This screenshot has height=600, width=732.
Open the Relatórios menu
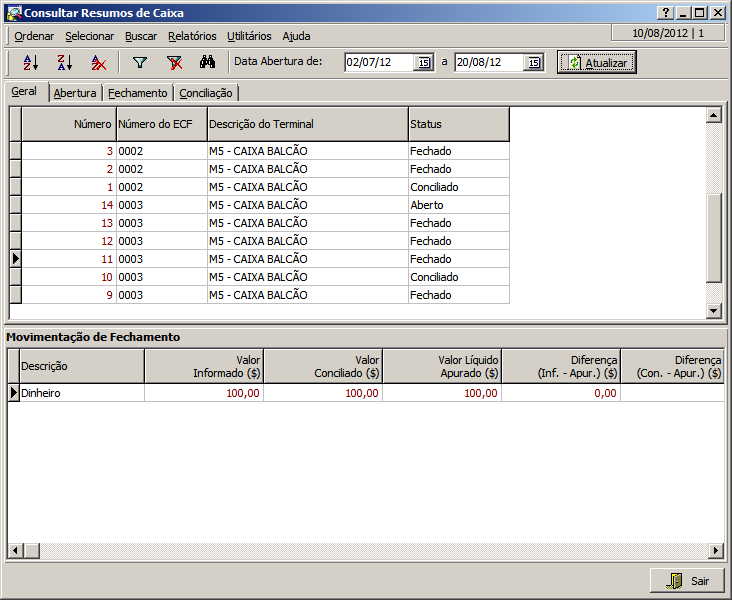click(x=192, y=36)
